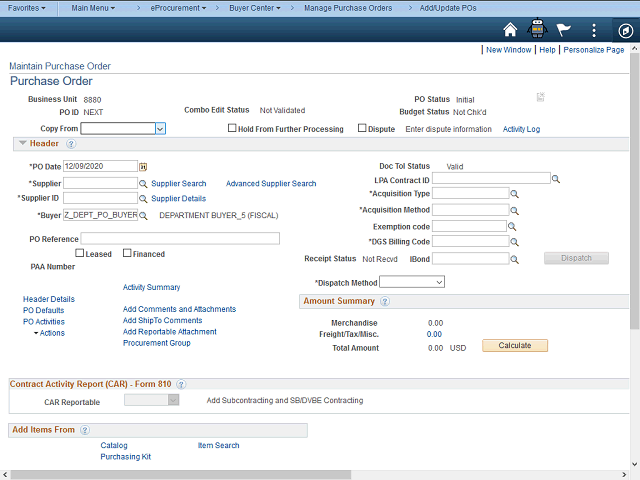Open the chatbot assistant robot icon
The height and width of the screenshot is (480, 640).
537,30
